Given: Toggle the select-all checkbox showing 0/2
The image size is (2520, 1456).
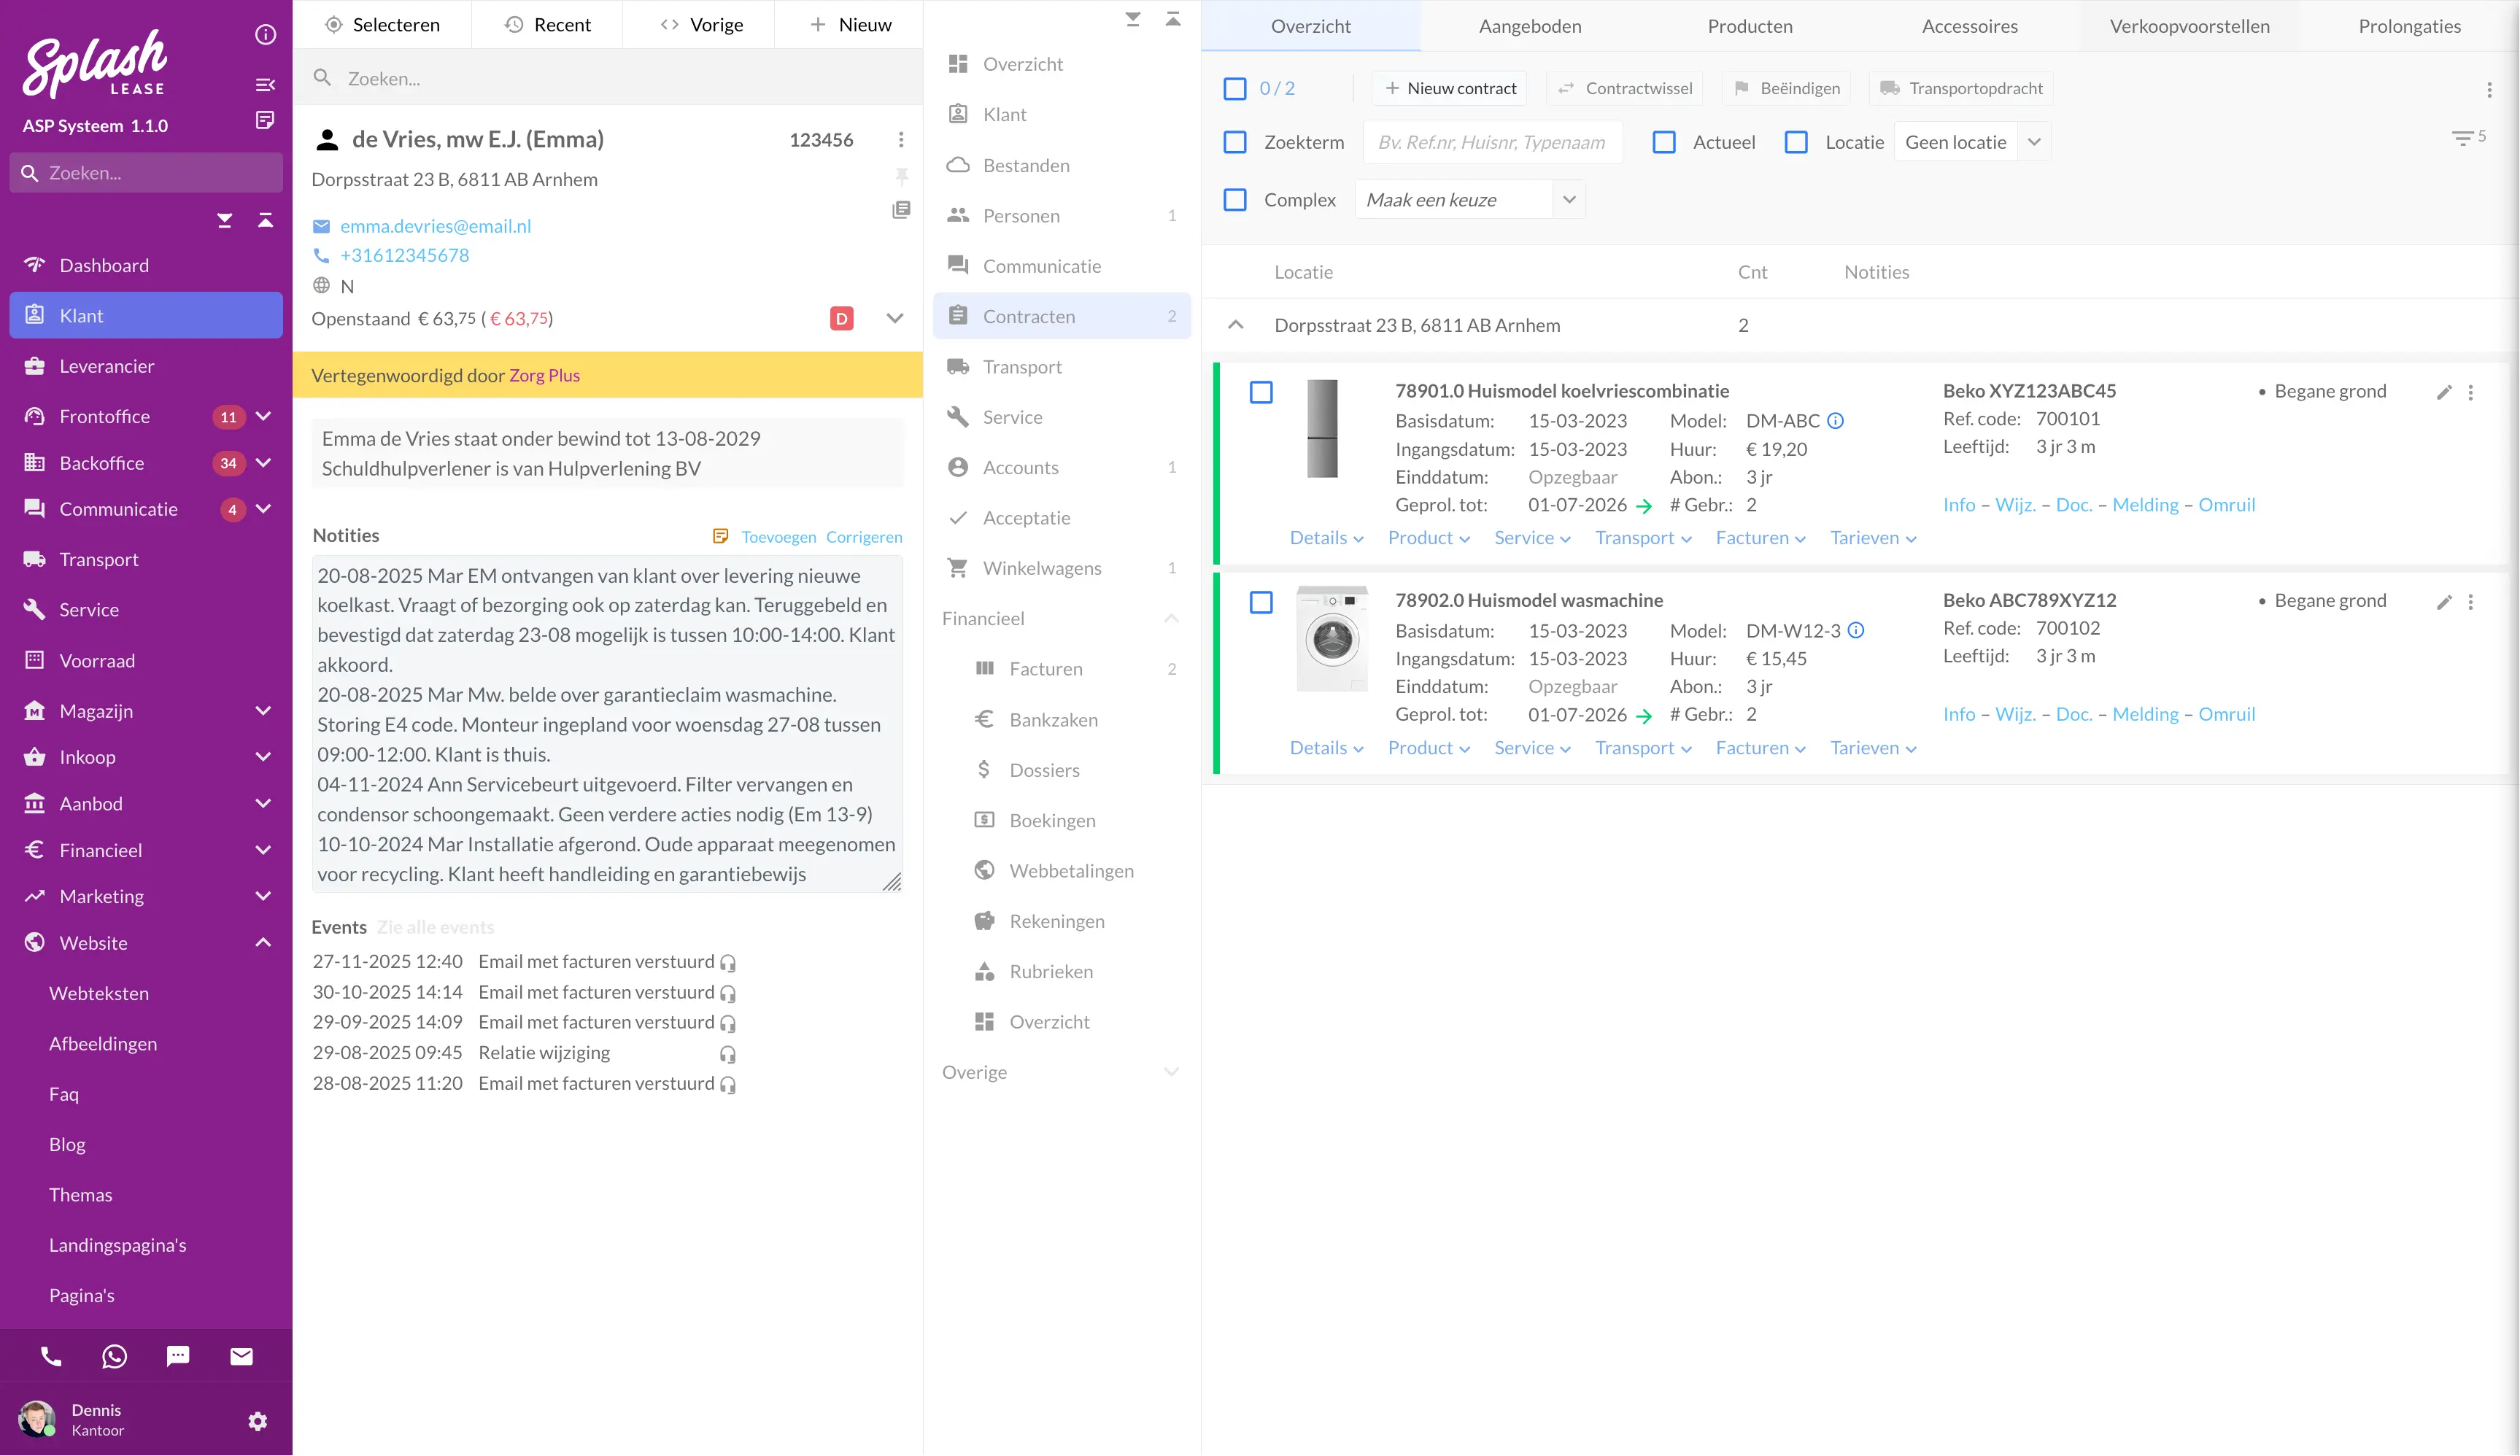Looking at the screenshot, I should (1235, 88).
